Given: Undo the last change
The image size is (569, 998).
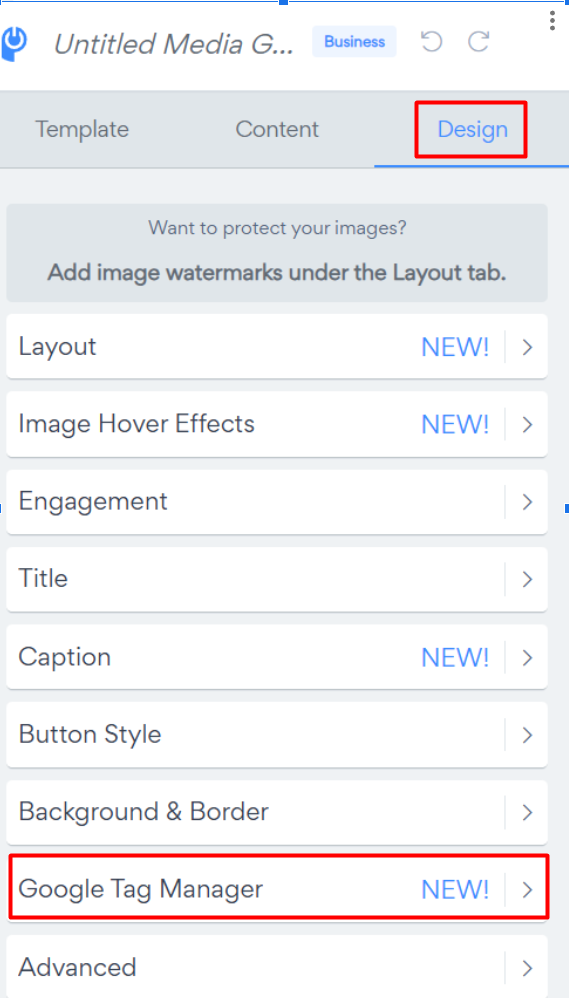Looking at the screenshot, I should coord(432,42).
